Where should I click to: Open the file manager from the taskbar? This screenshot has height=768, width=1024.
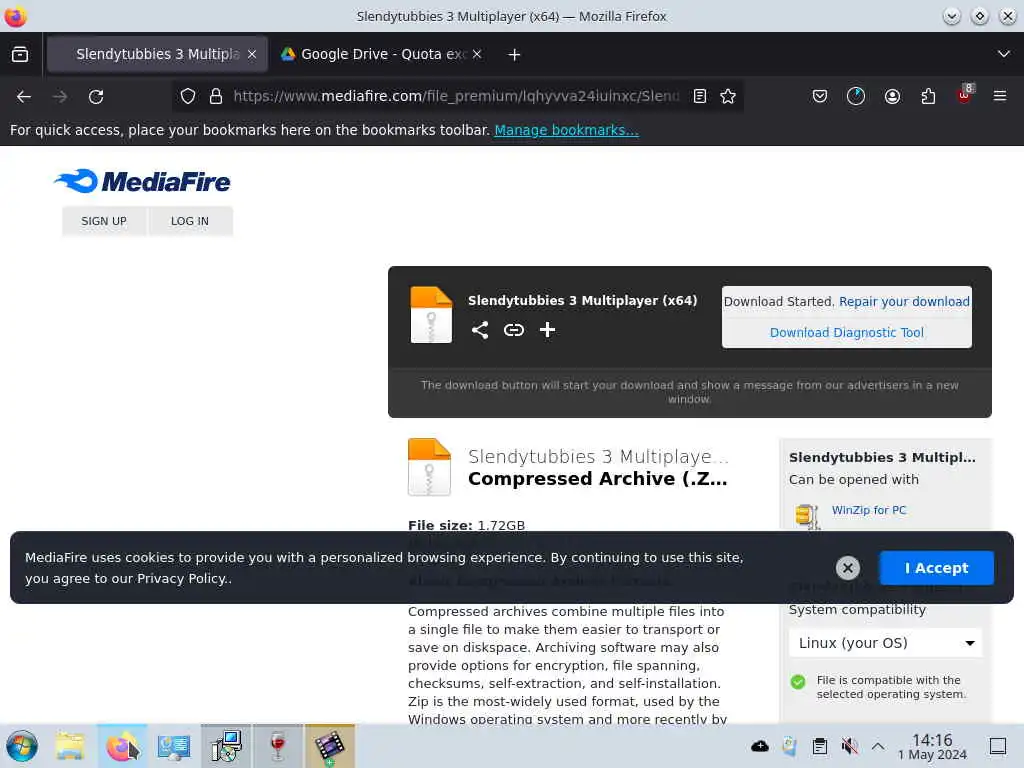[70, 746]
